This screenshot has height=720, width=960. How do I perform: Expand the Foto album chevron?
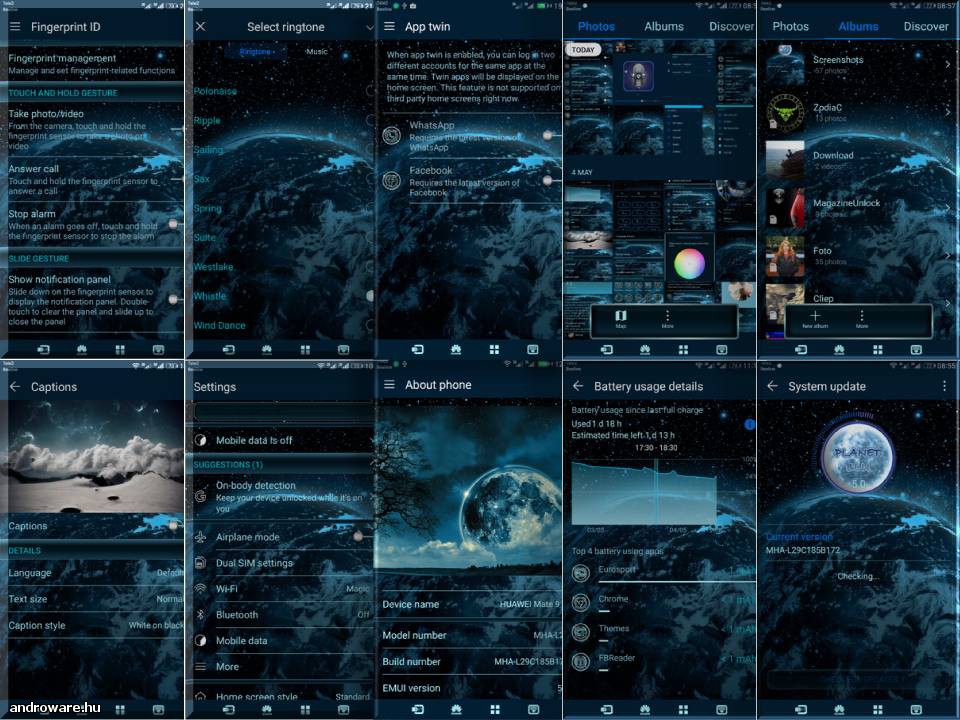click(x=947, y=255)
